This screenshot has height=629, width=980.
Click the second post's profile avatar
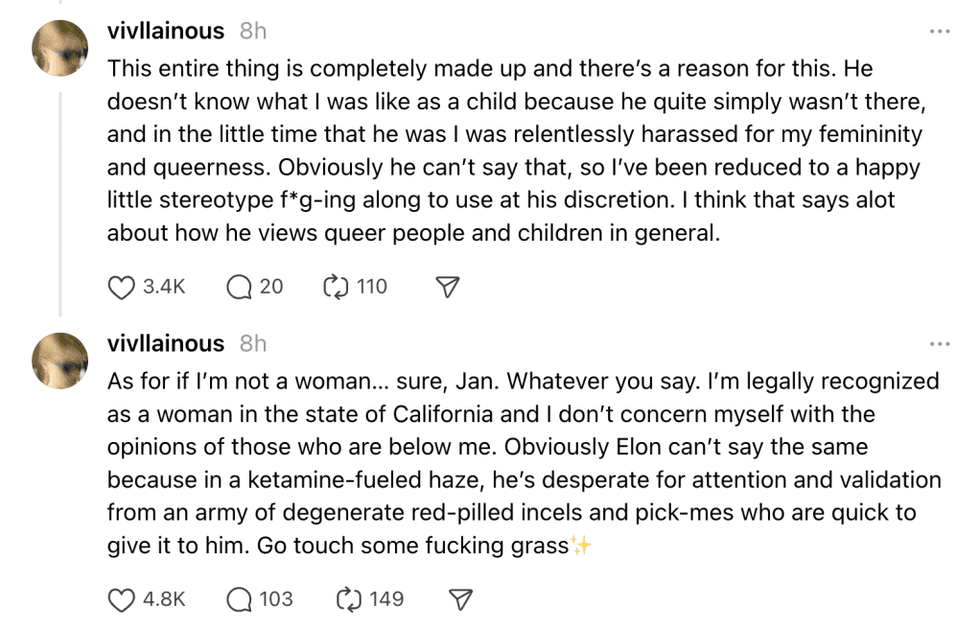tap(60, 360)
